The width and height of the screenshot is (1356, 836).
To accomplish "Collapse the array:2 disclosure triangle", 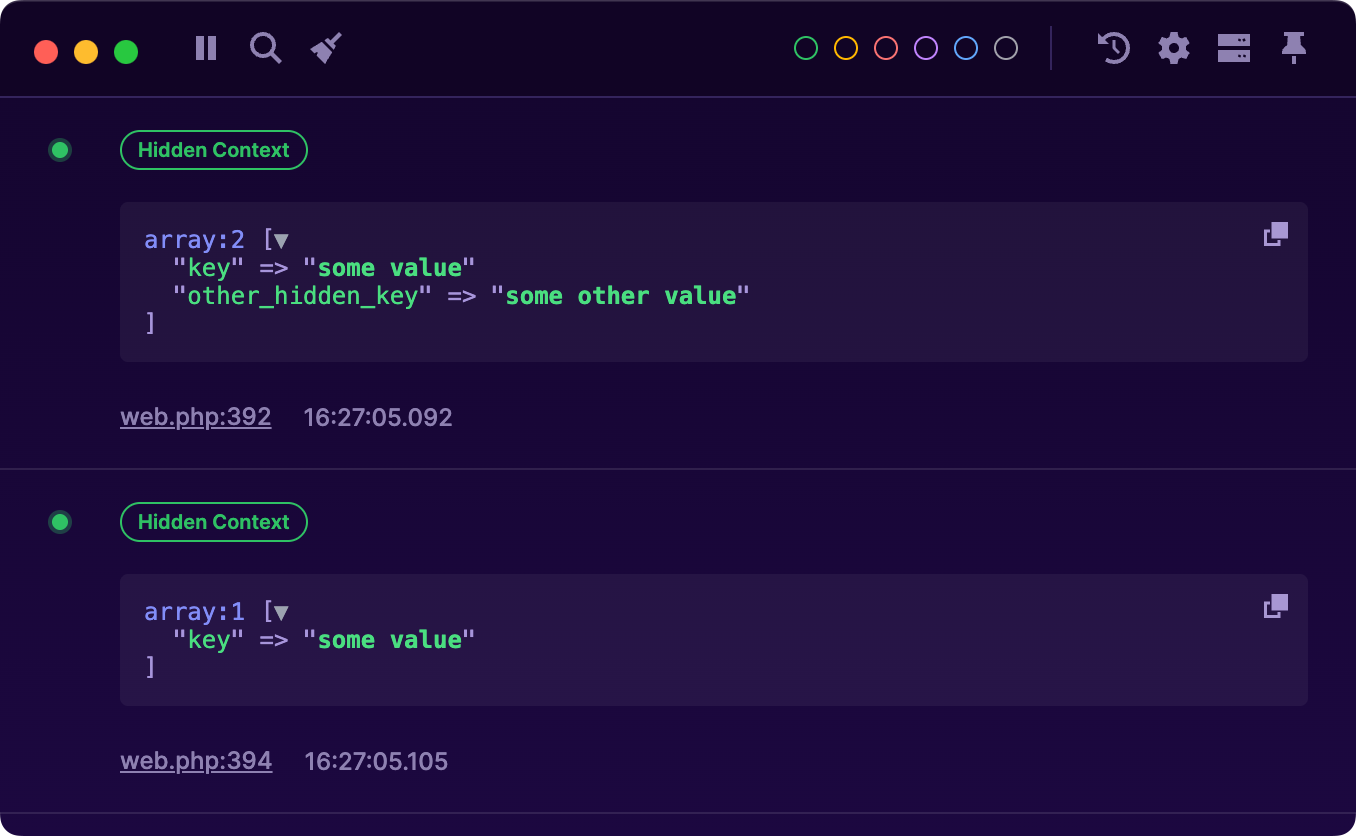I will [x=279, y=239].
